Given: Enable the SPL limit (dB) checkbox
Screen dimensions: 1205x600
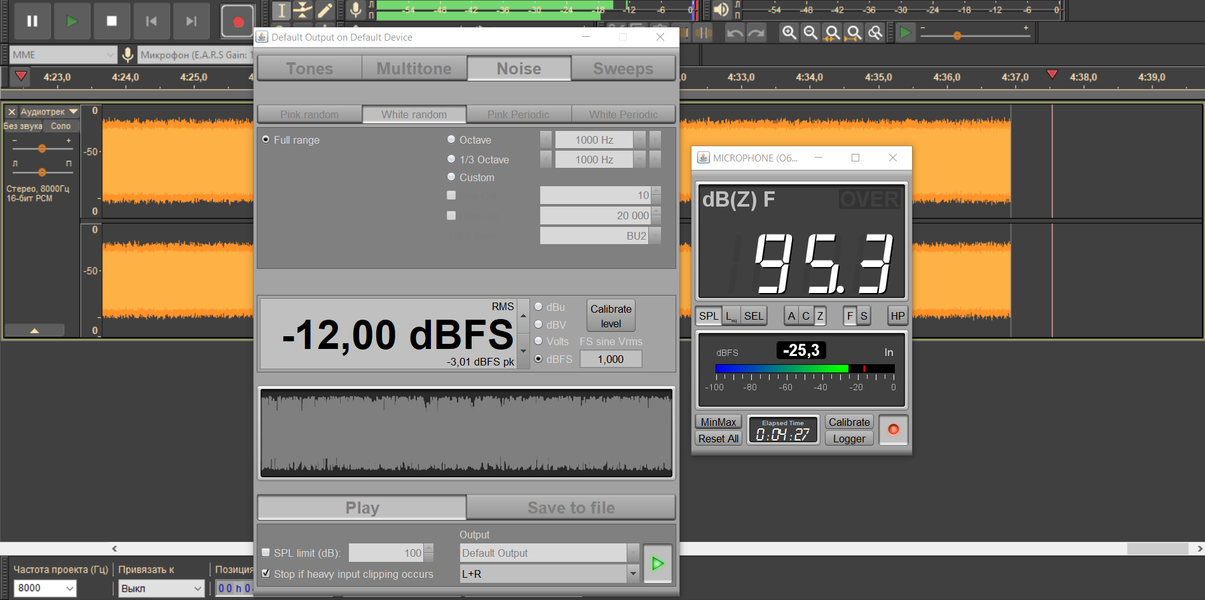Looking at the screenshot, I should [266, 553].
